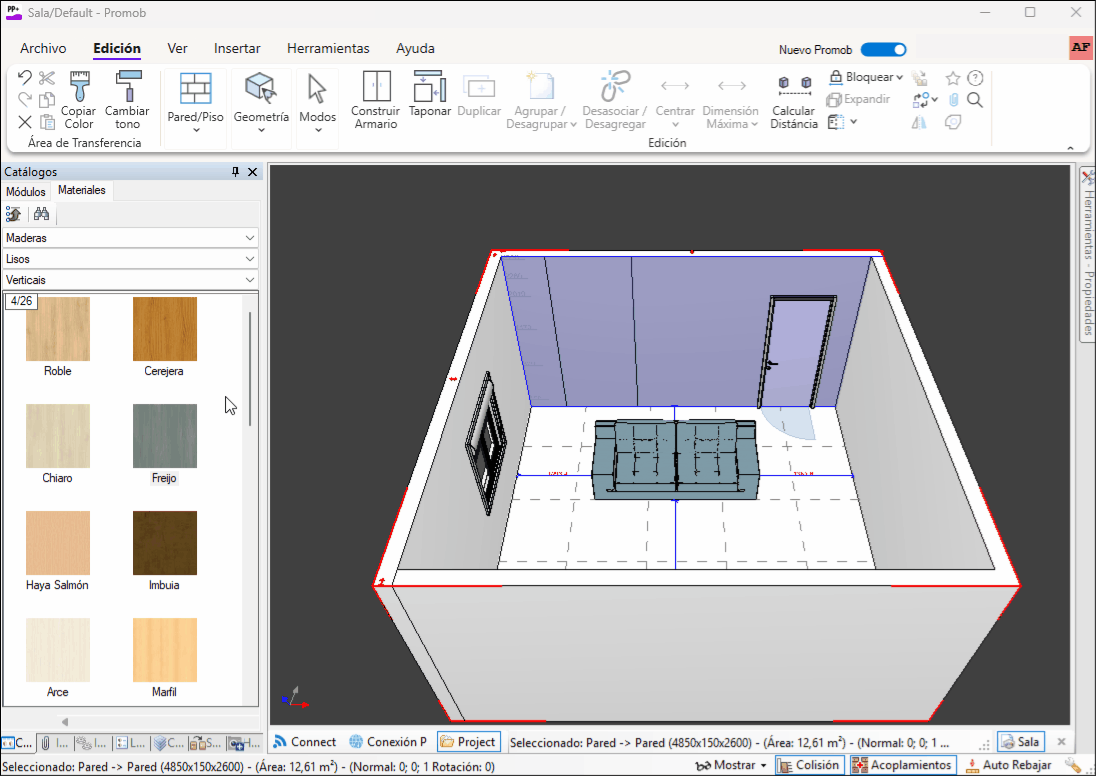Screen dimensions: 1096x776
Task: Select the Cerejera wood material swatch
Action: click(x=165, y=329)
